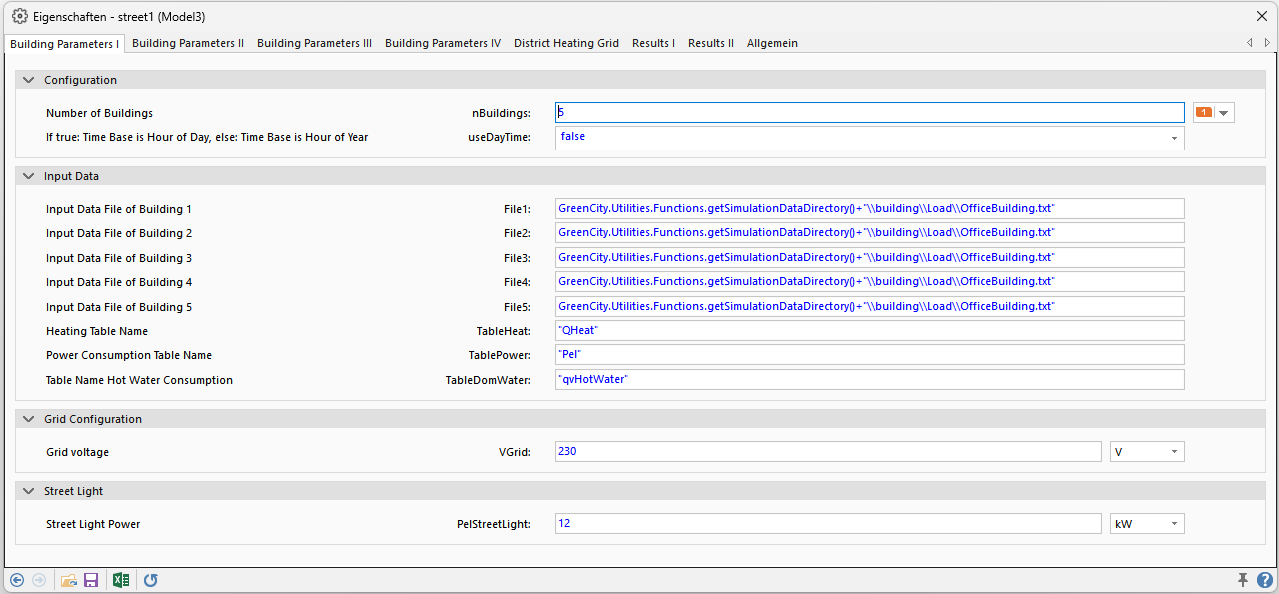1279x594 pixels.
Task: Export parameters with the Excel icon
Action: [121, 580]
